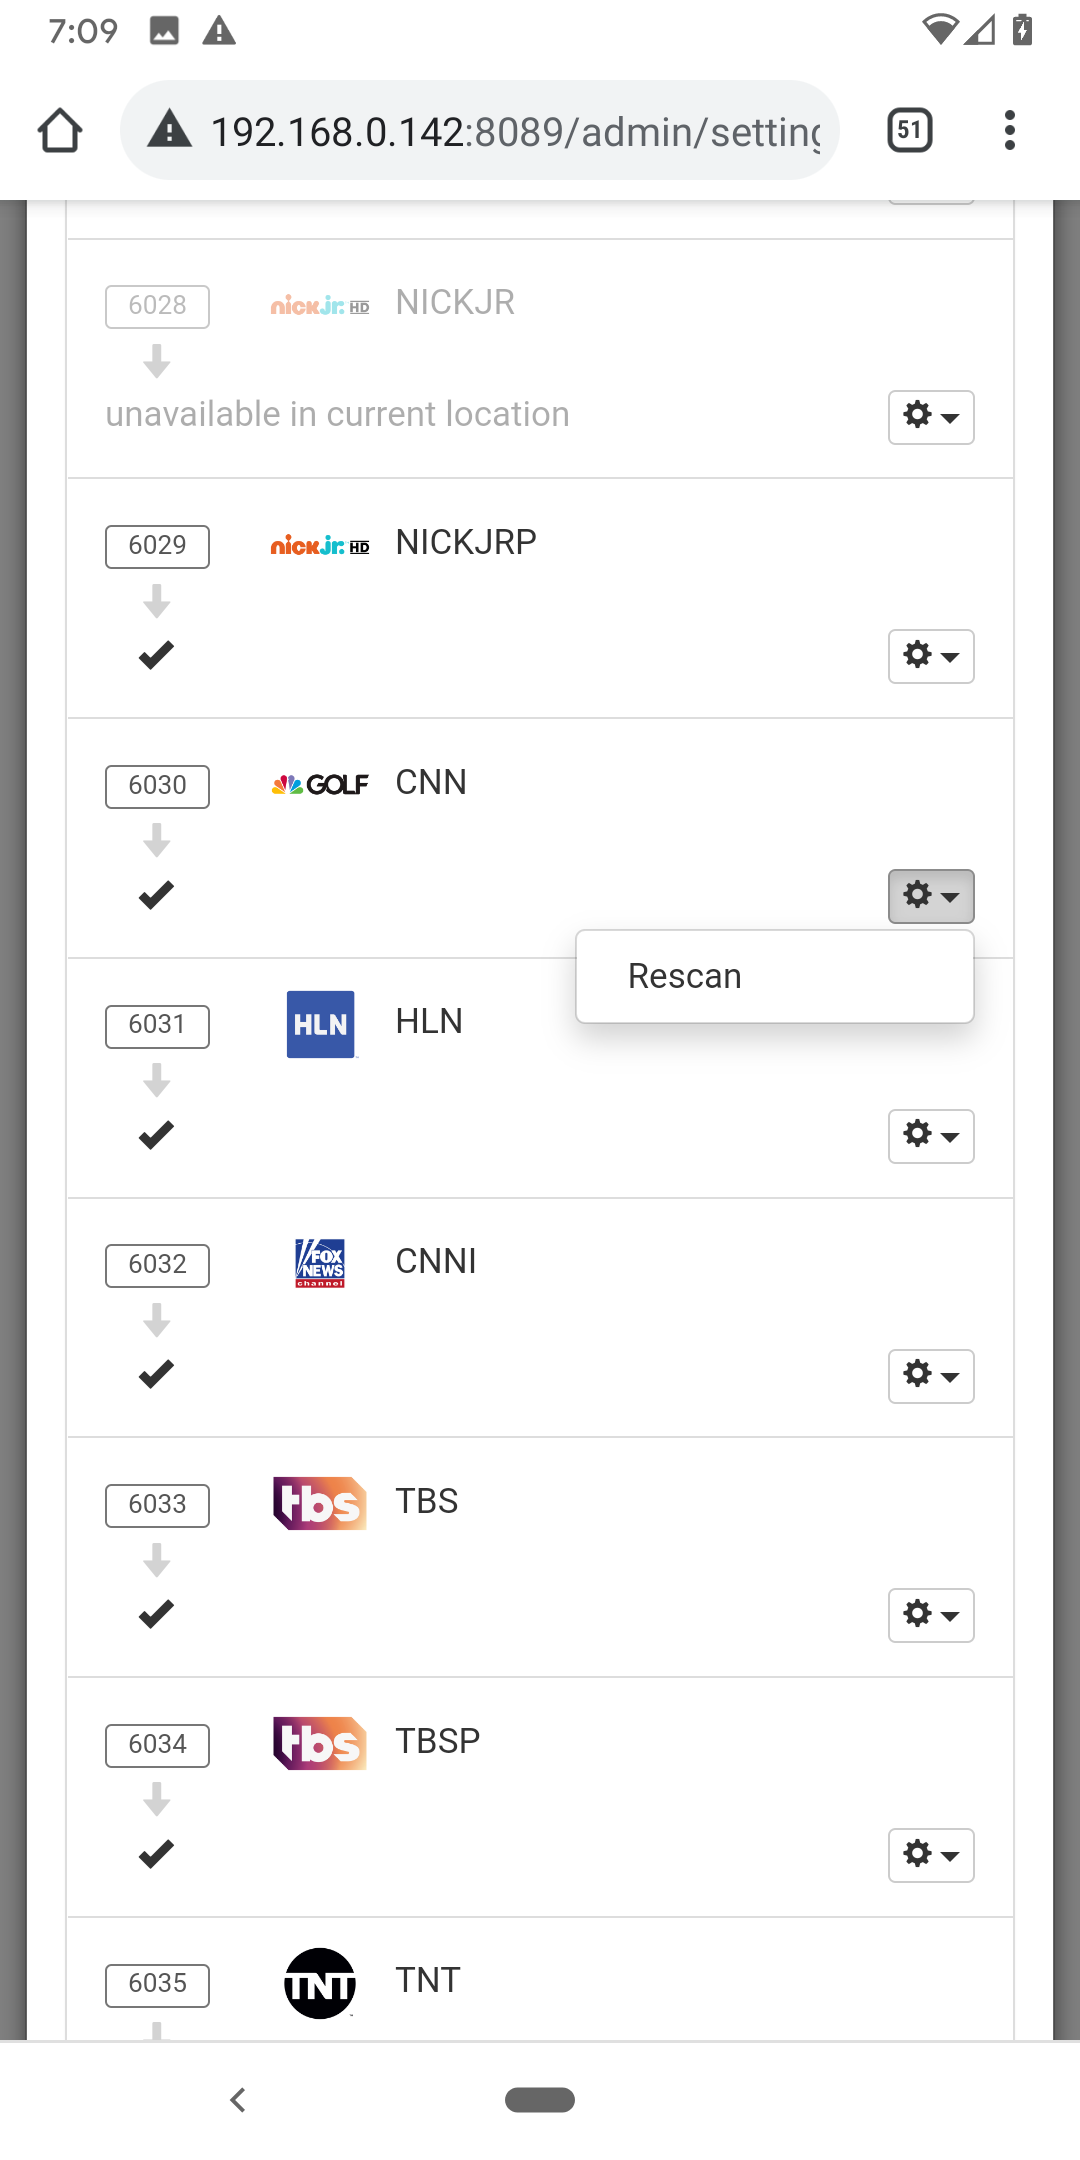Tap the URL address bar field
The width and height of the screenshot is (1080, 2160).
(515, 131)
